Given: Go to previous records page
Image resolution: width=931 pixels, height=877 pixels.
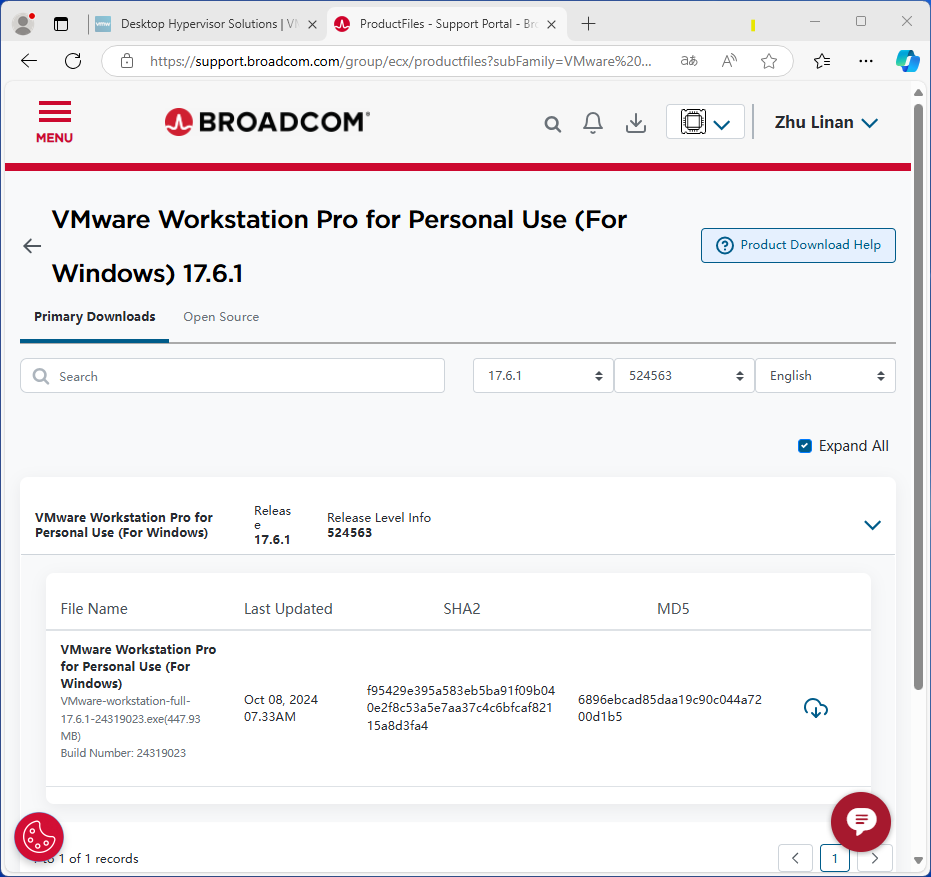Looking at the screenshot, I should click(795, 859).
